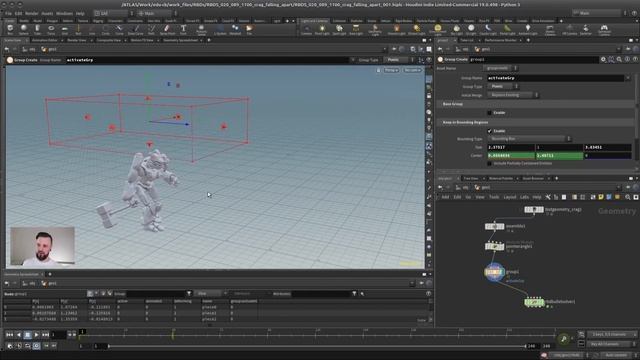The image size is (640, 360).
Task: Add a Spot Light from shelf
Action: (x=339, y=29)
